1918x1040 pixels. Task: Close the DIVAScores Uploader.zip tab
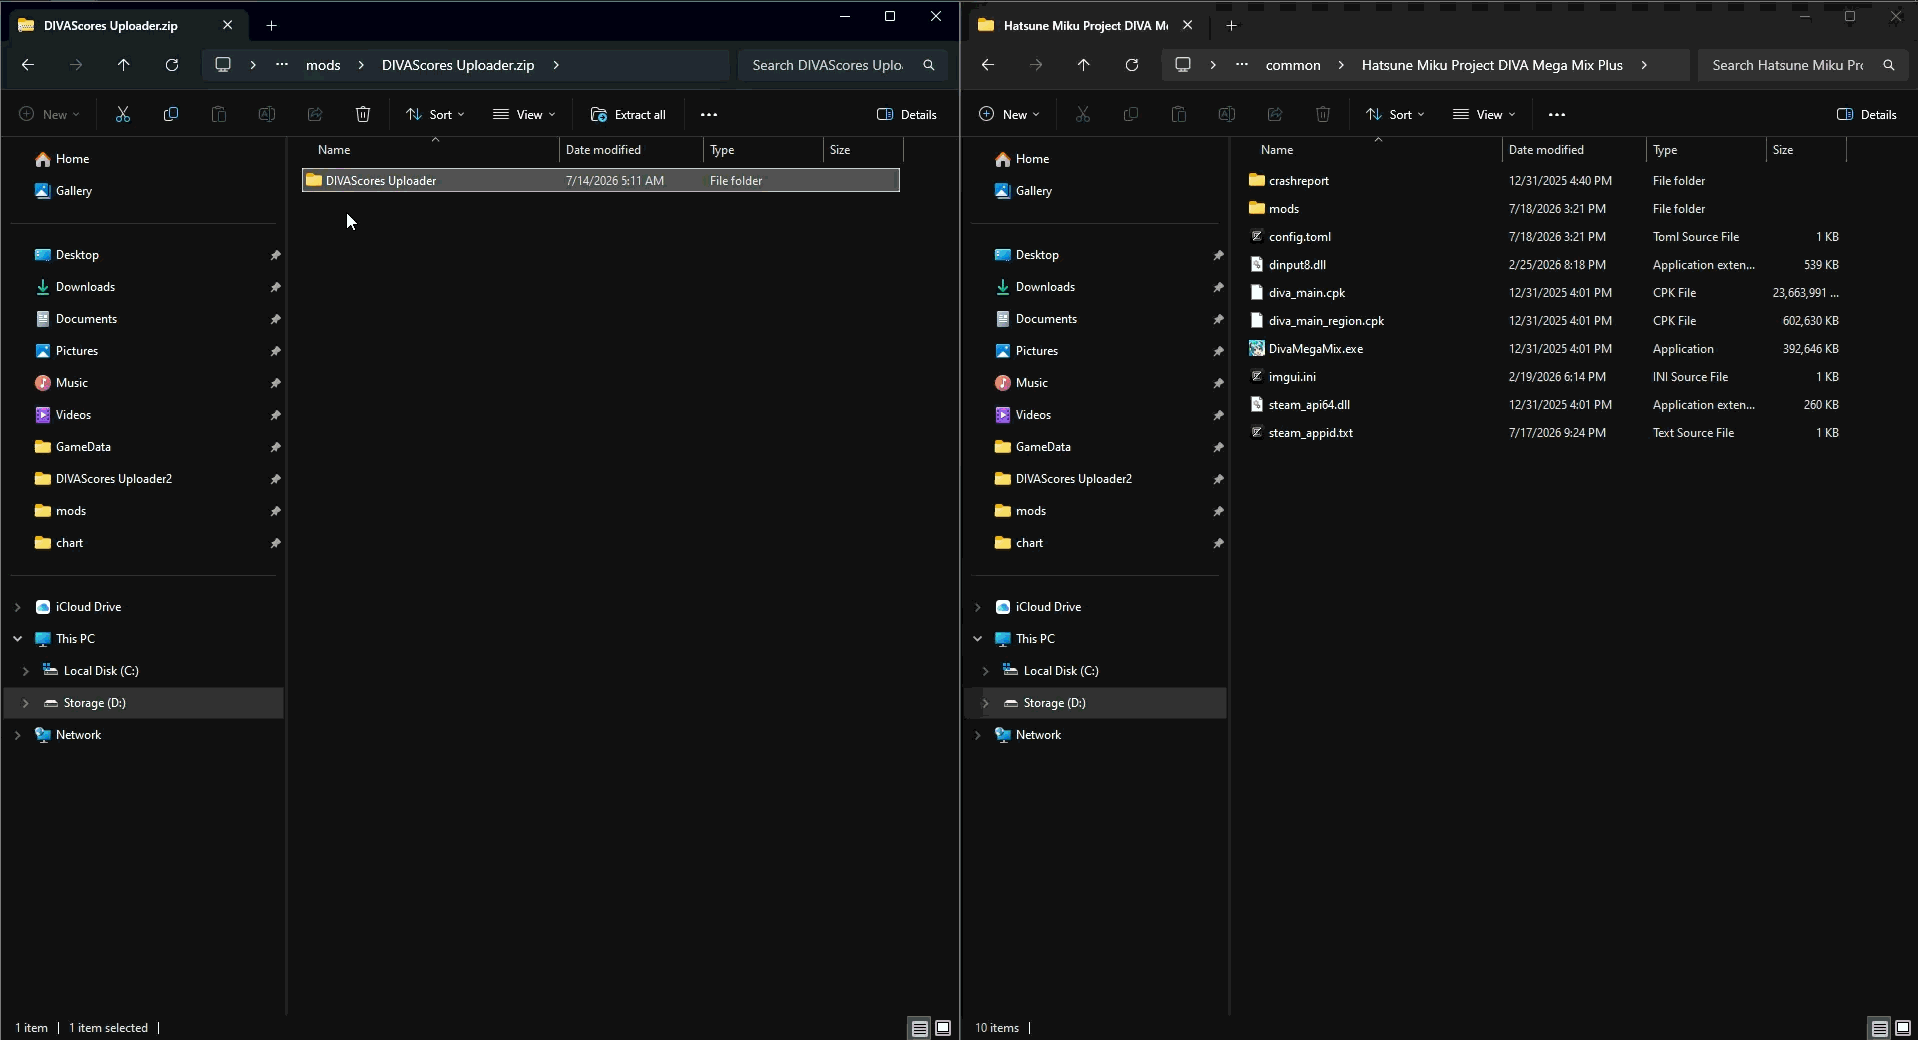(x=227, y=26)
